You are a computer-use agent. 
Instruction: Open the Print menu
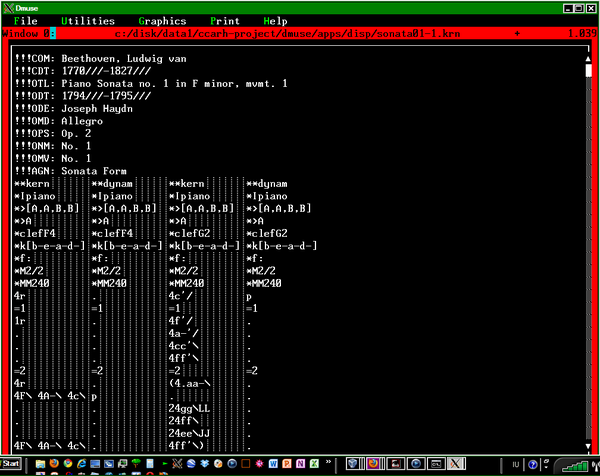[225, 20]
